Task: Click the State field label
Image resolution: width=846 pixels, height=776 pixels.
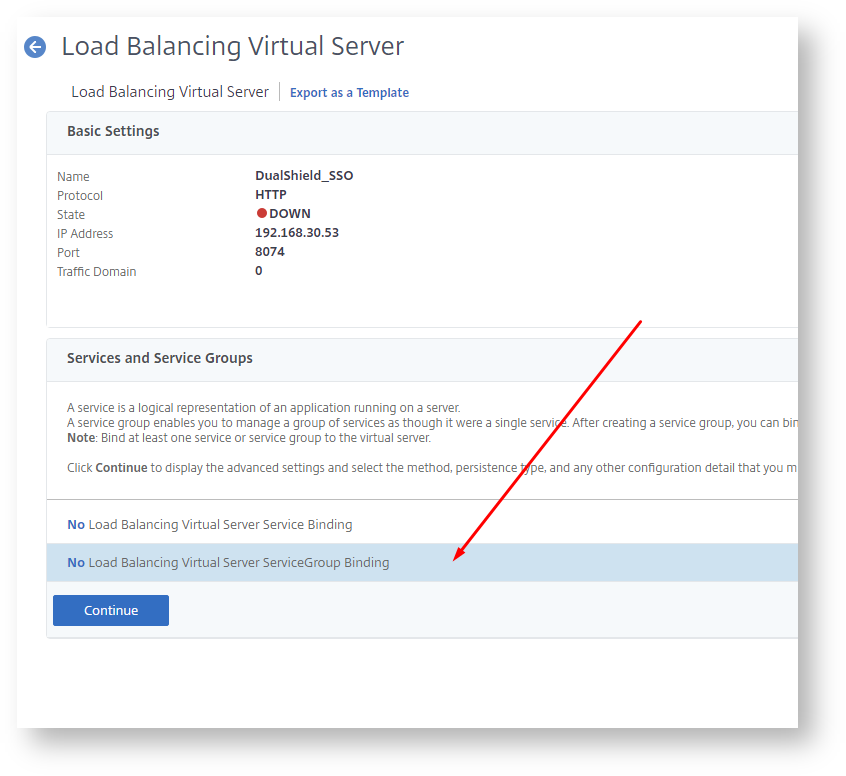Action: [71, 215]
